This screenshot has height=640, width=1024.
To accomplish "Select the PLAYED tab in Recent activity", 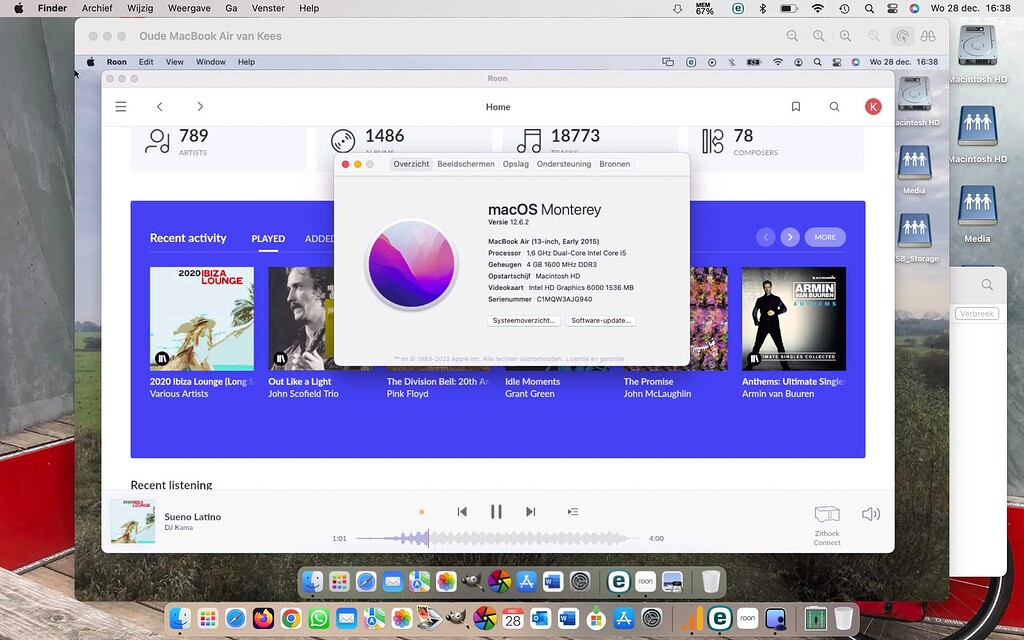I will click(268, 238).
